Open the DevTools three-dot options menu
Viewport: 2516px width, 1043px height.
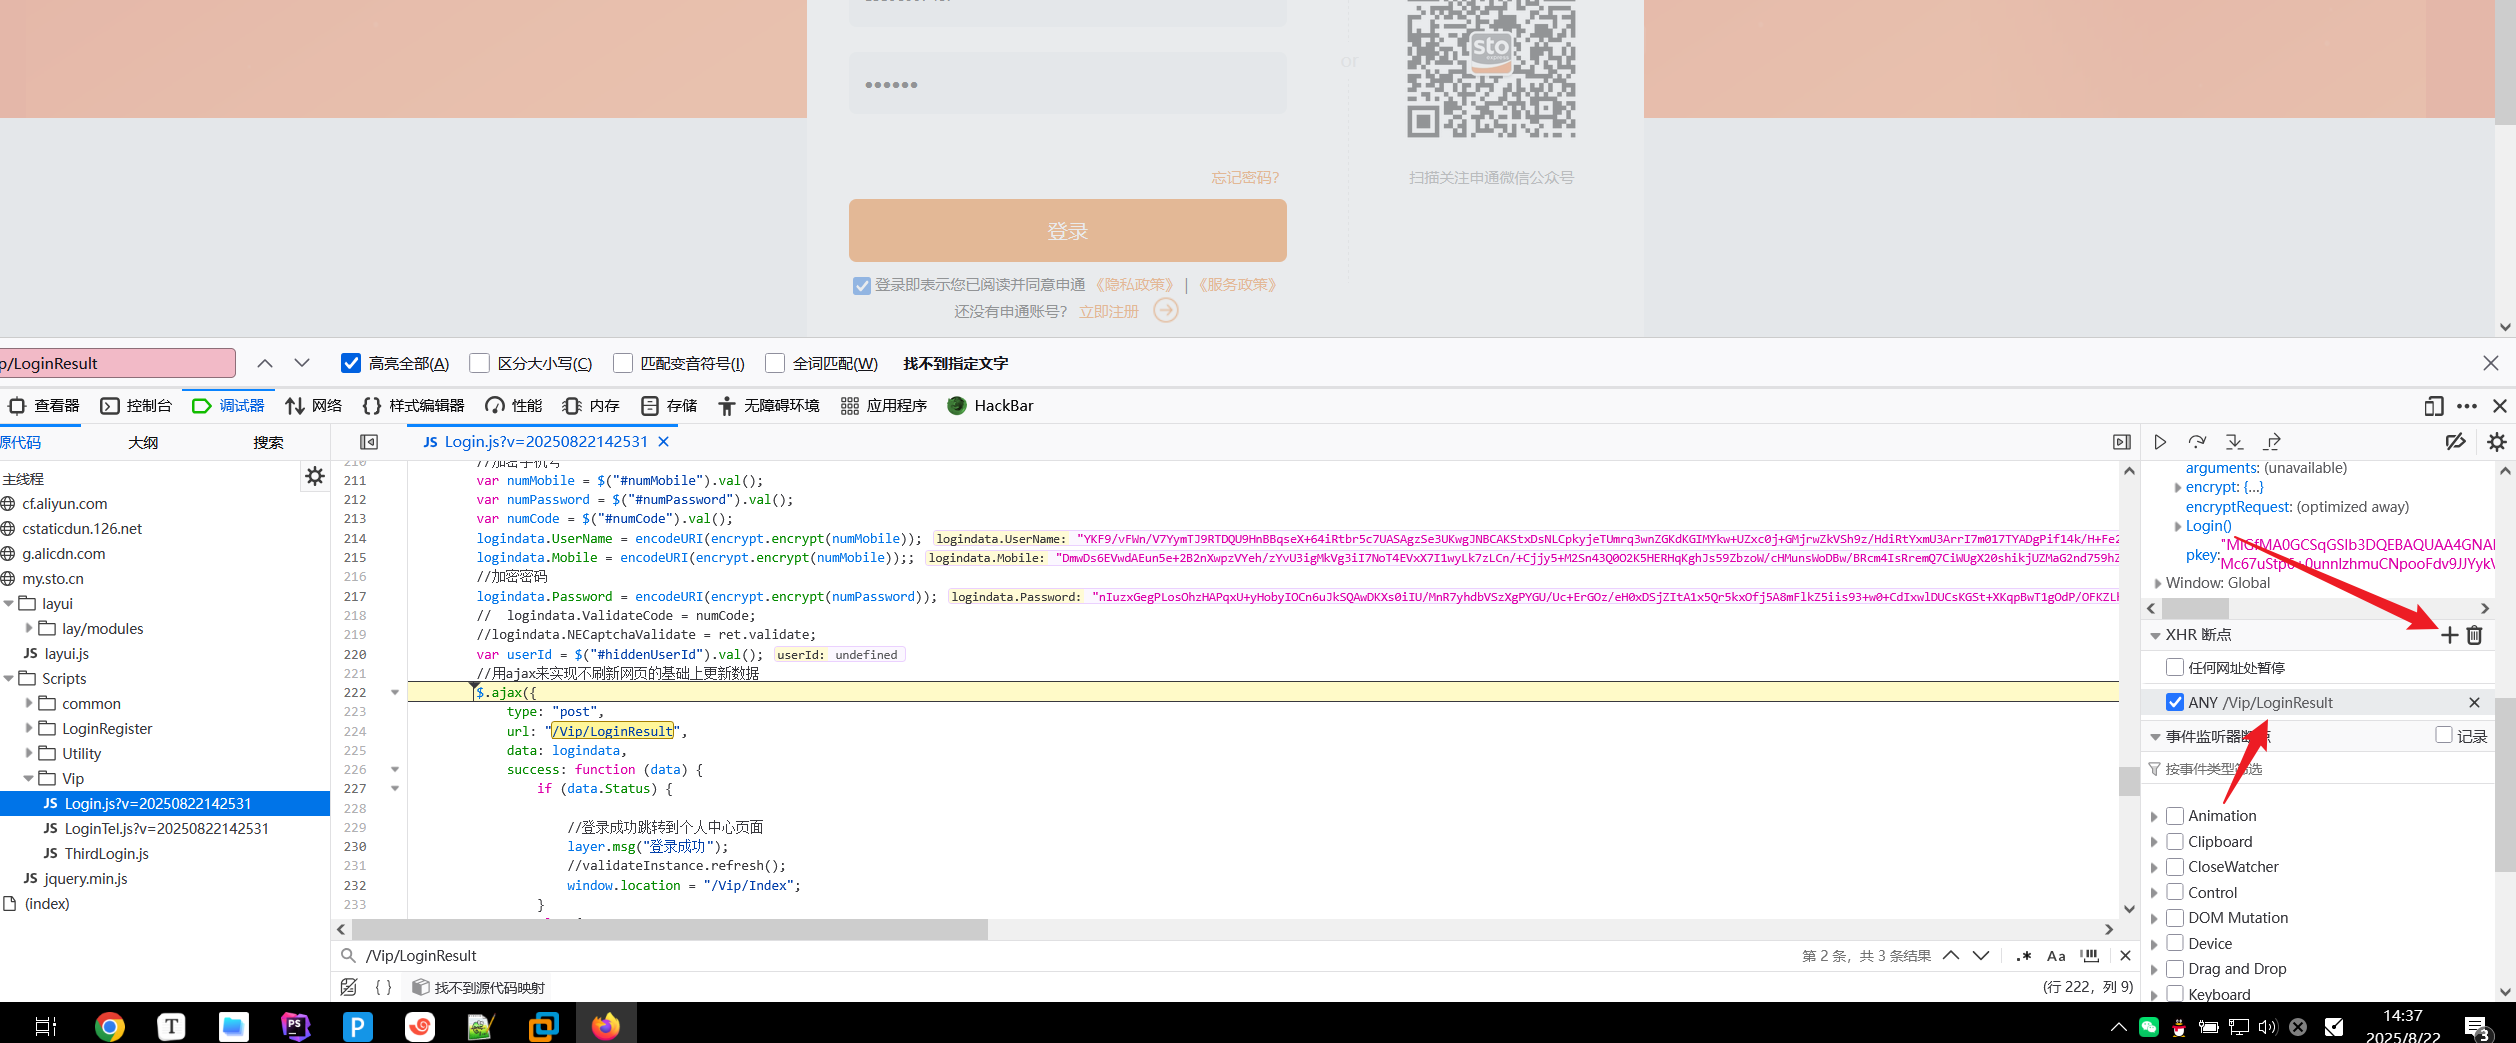click(2467, 406)
